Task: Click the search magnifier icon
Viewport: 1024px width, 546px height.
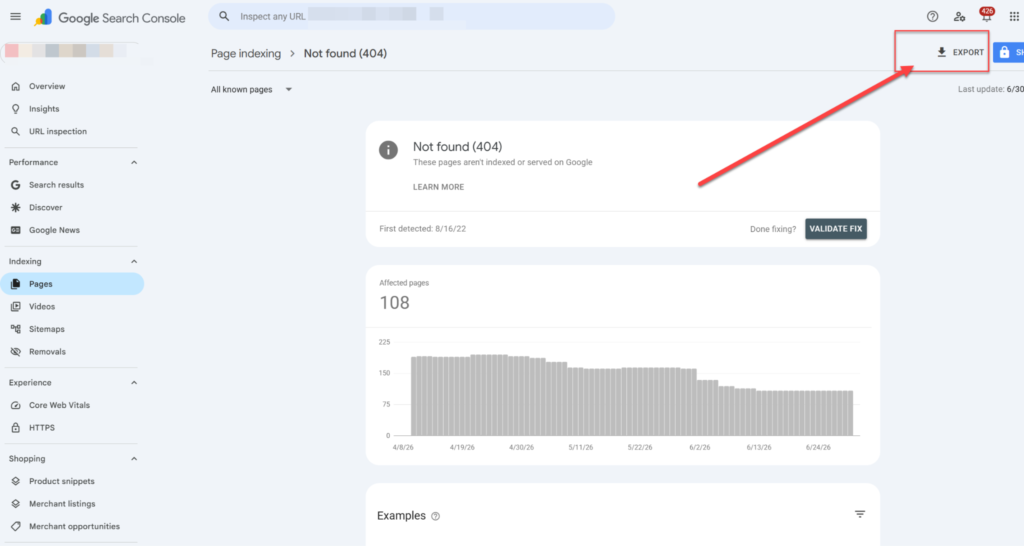Action: tap(224, 16)
